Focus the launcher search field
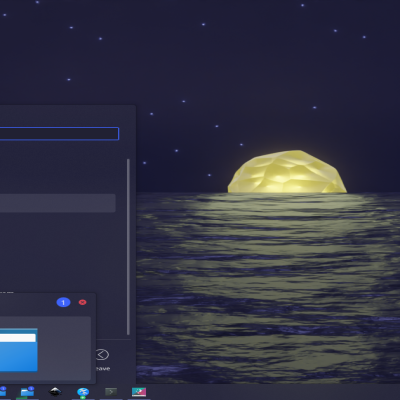This screenshot has height=400, width=400. pos(59,134)
